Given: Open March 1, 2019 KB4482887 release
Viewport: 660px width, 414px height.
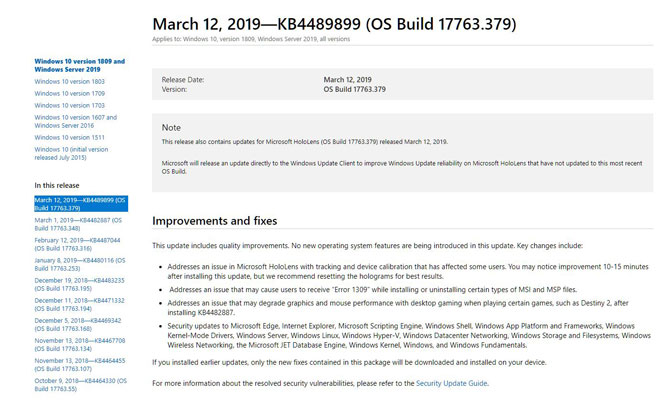Looking at the screenshot, I should tap(78, 224).
